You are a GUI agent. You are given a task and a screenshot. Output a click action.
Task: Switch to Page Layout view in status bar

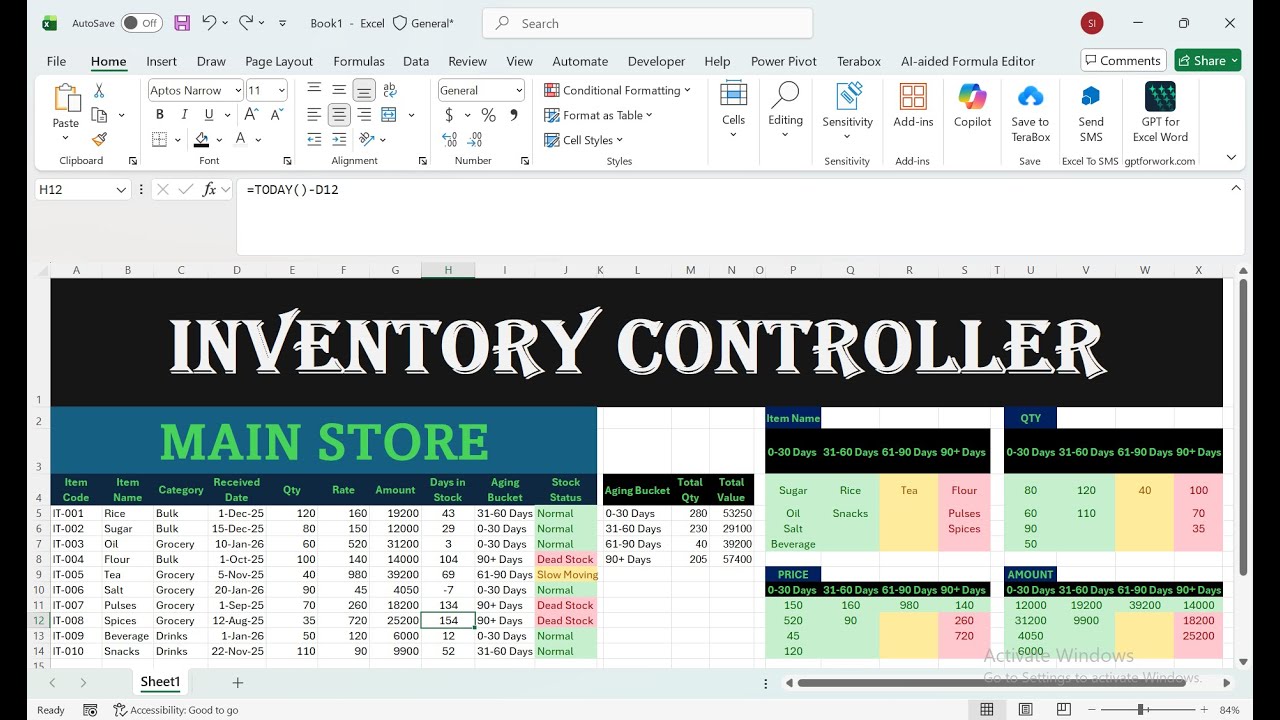click(1026, 710)
